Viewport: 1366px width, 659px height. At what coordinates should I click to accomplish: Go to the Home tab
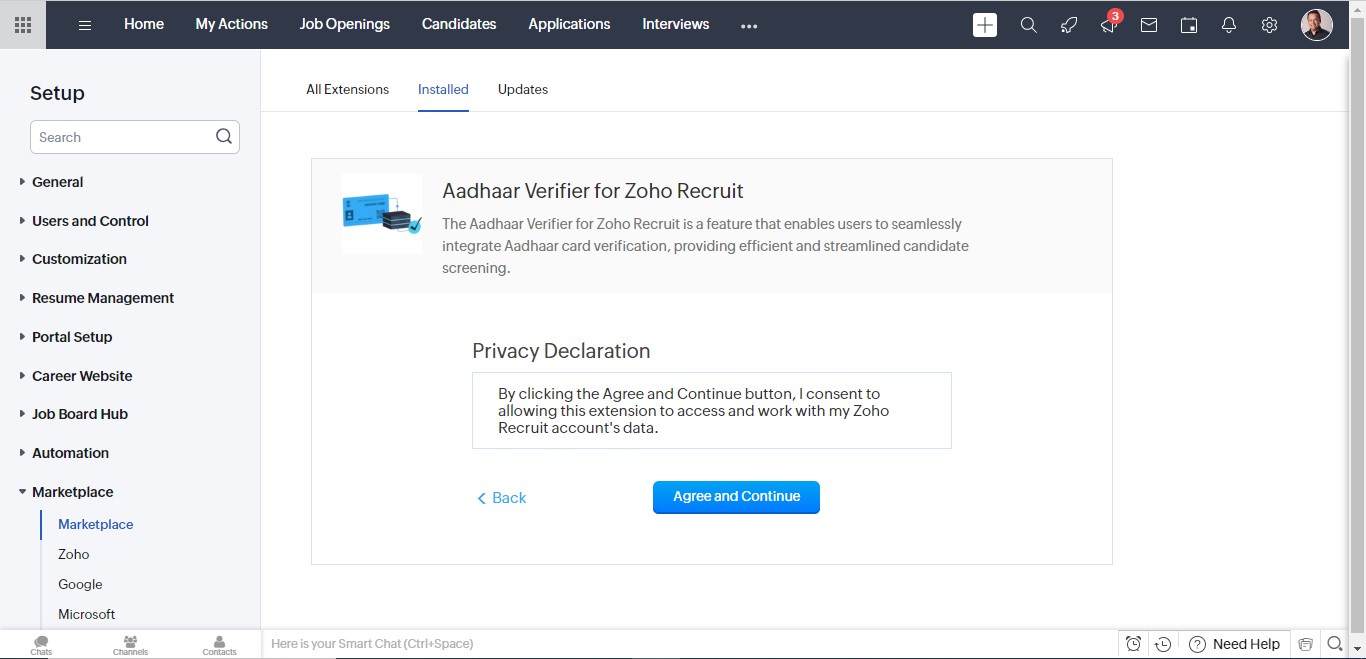[x=144, y=24]
